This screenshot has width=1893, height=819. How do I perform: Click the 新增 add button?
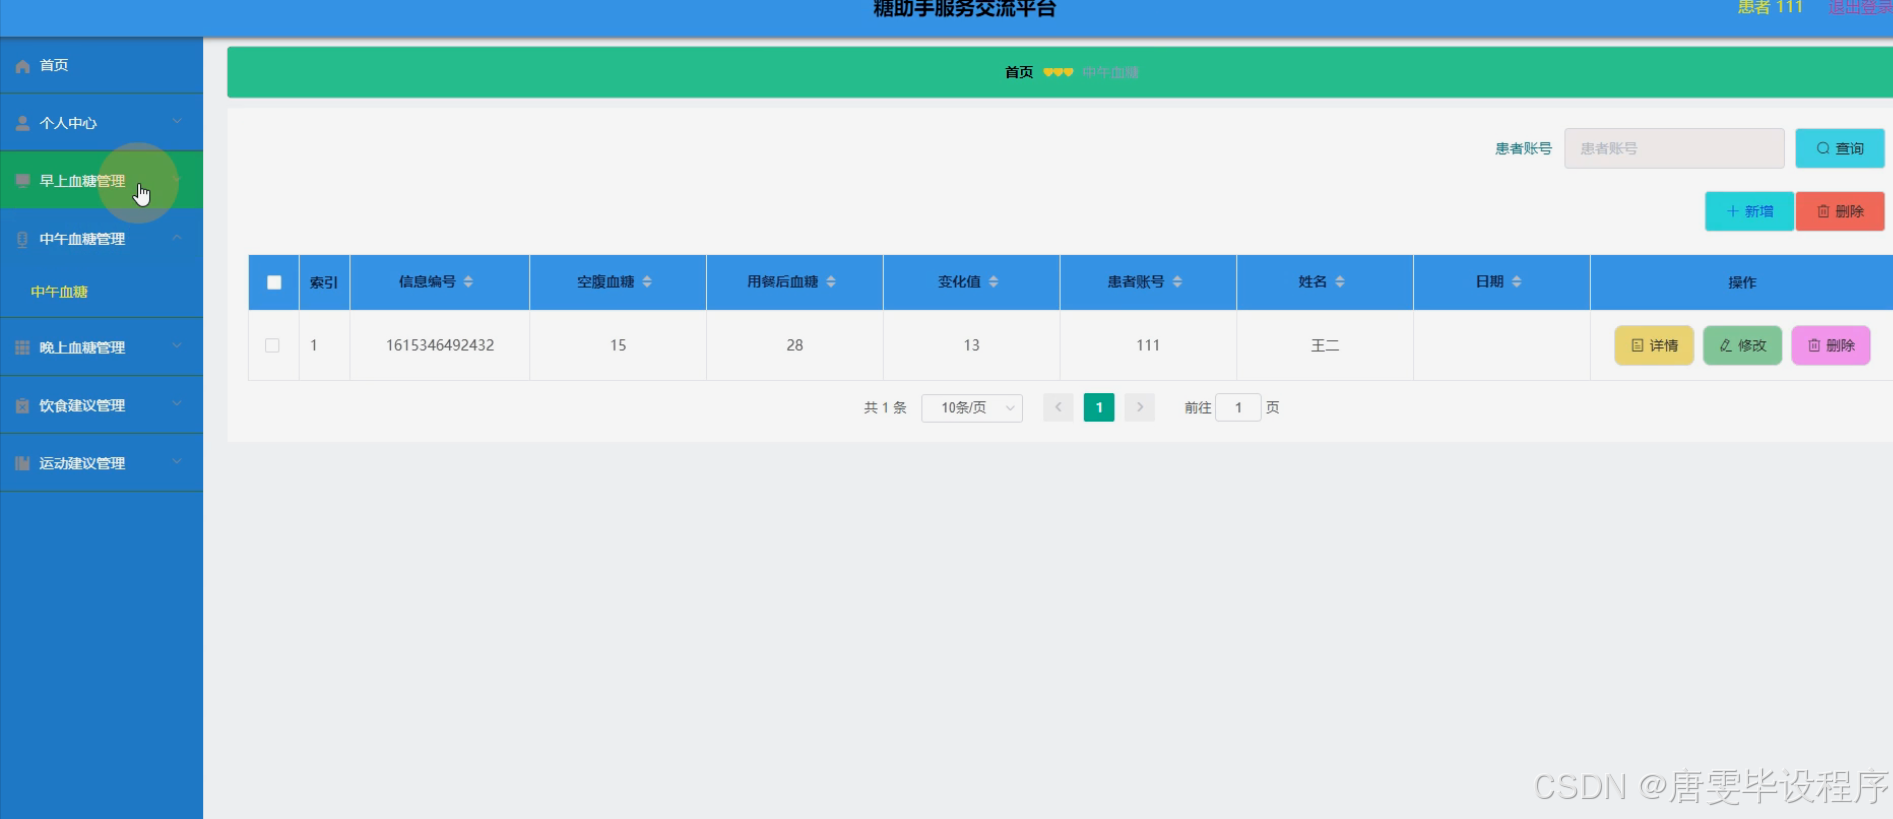click(1749, 211)
